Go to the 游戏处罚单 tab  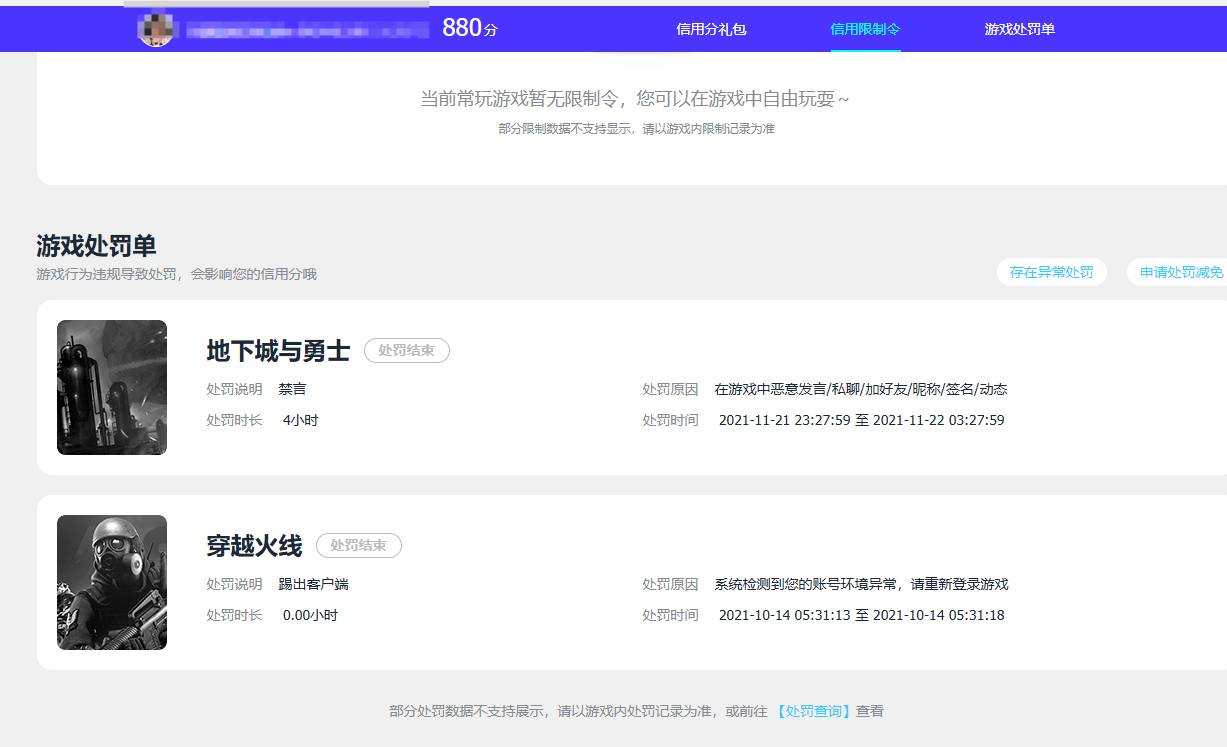[x=1019, y=29]
